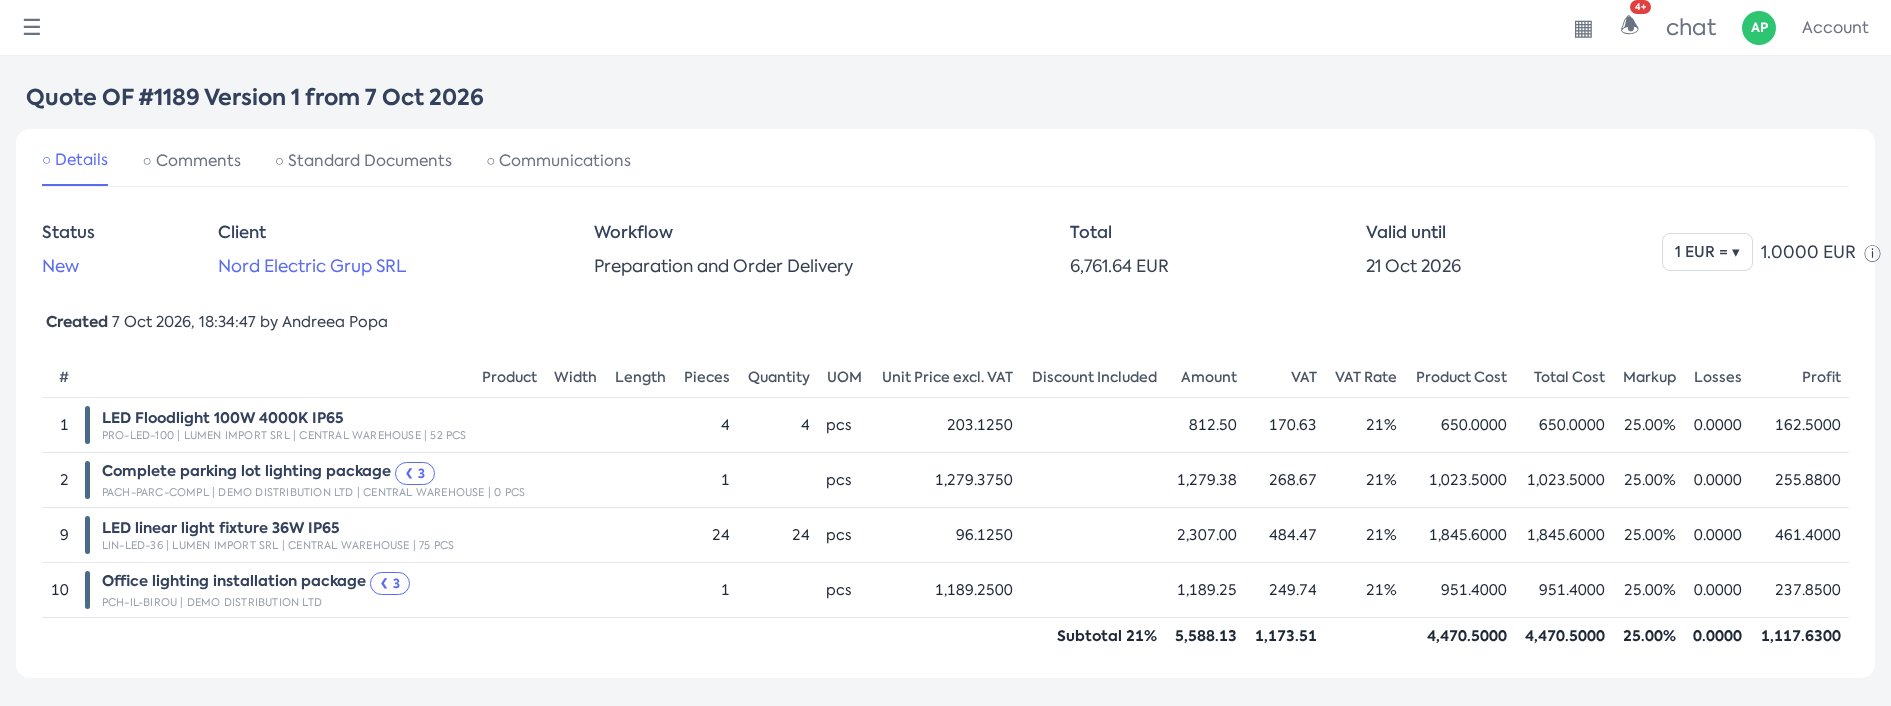Select the LED linear light fixture 36W row
Screen dimensions: 1891x706
tap(945, 535)
